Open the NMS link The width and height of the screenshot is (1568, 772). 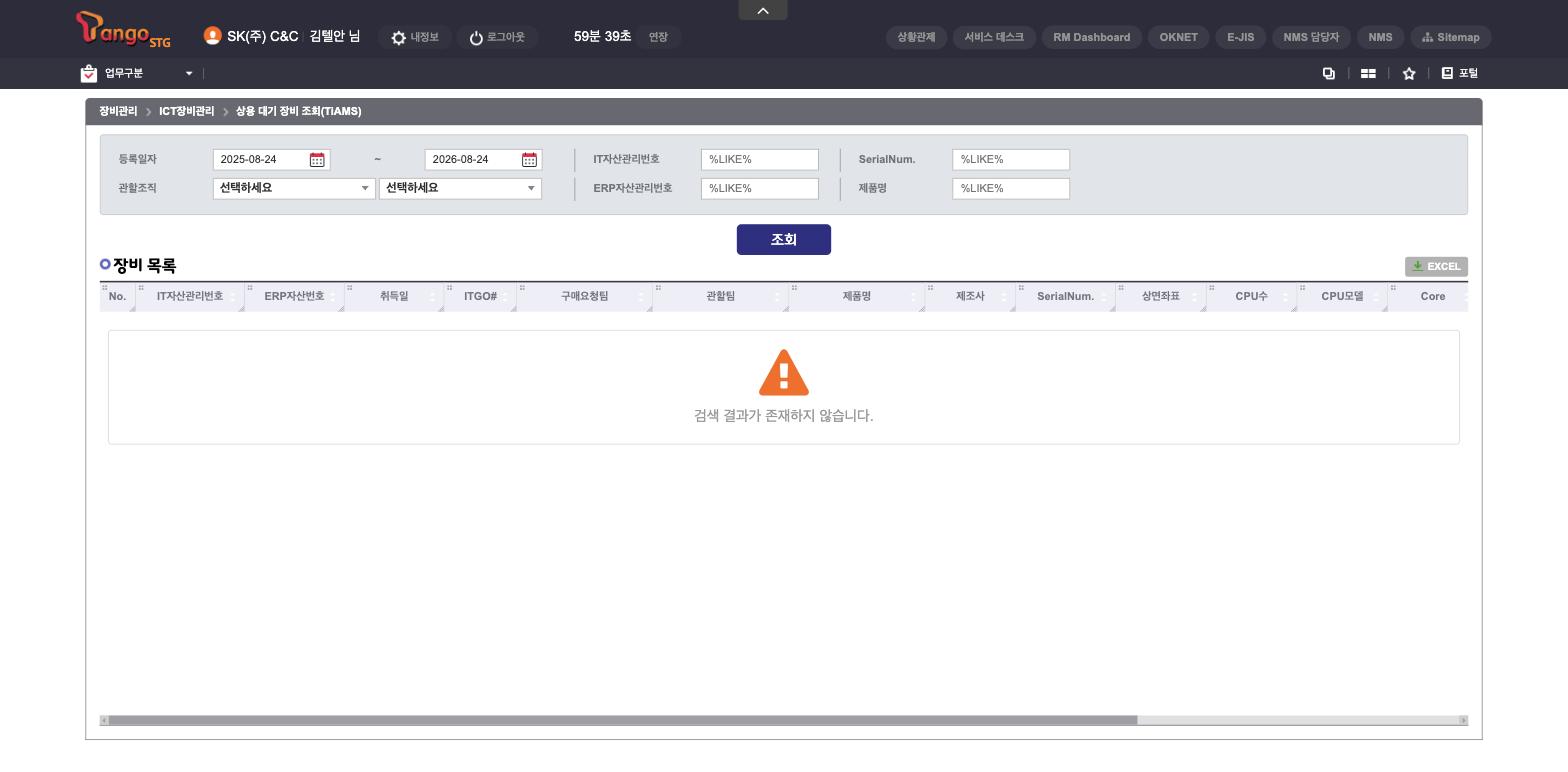(1380, 37)
